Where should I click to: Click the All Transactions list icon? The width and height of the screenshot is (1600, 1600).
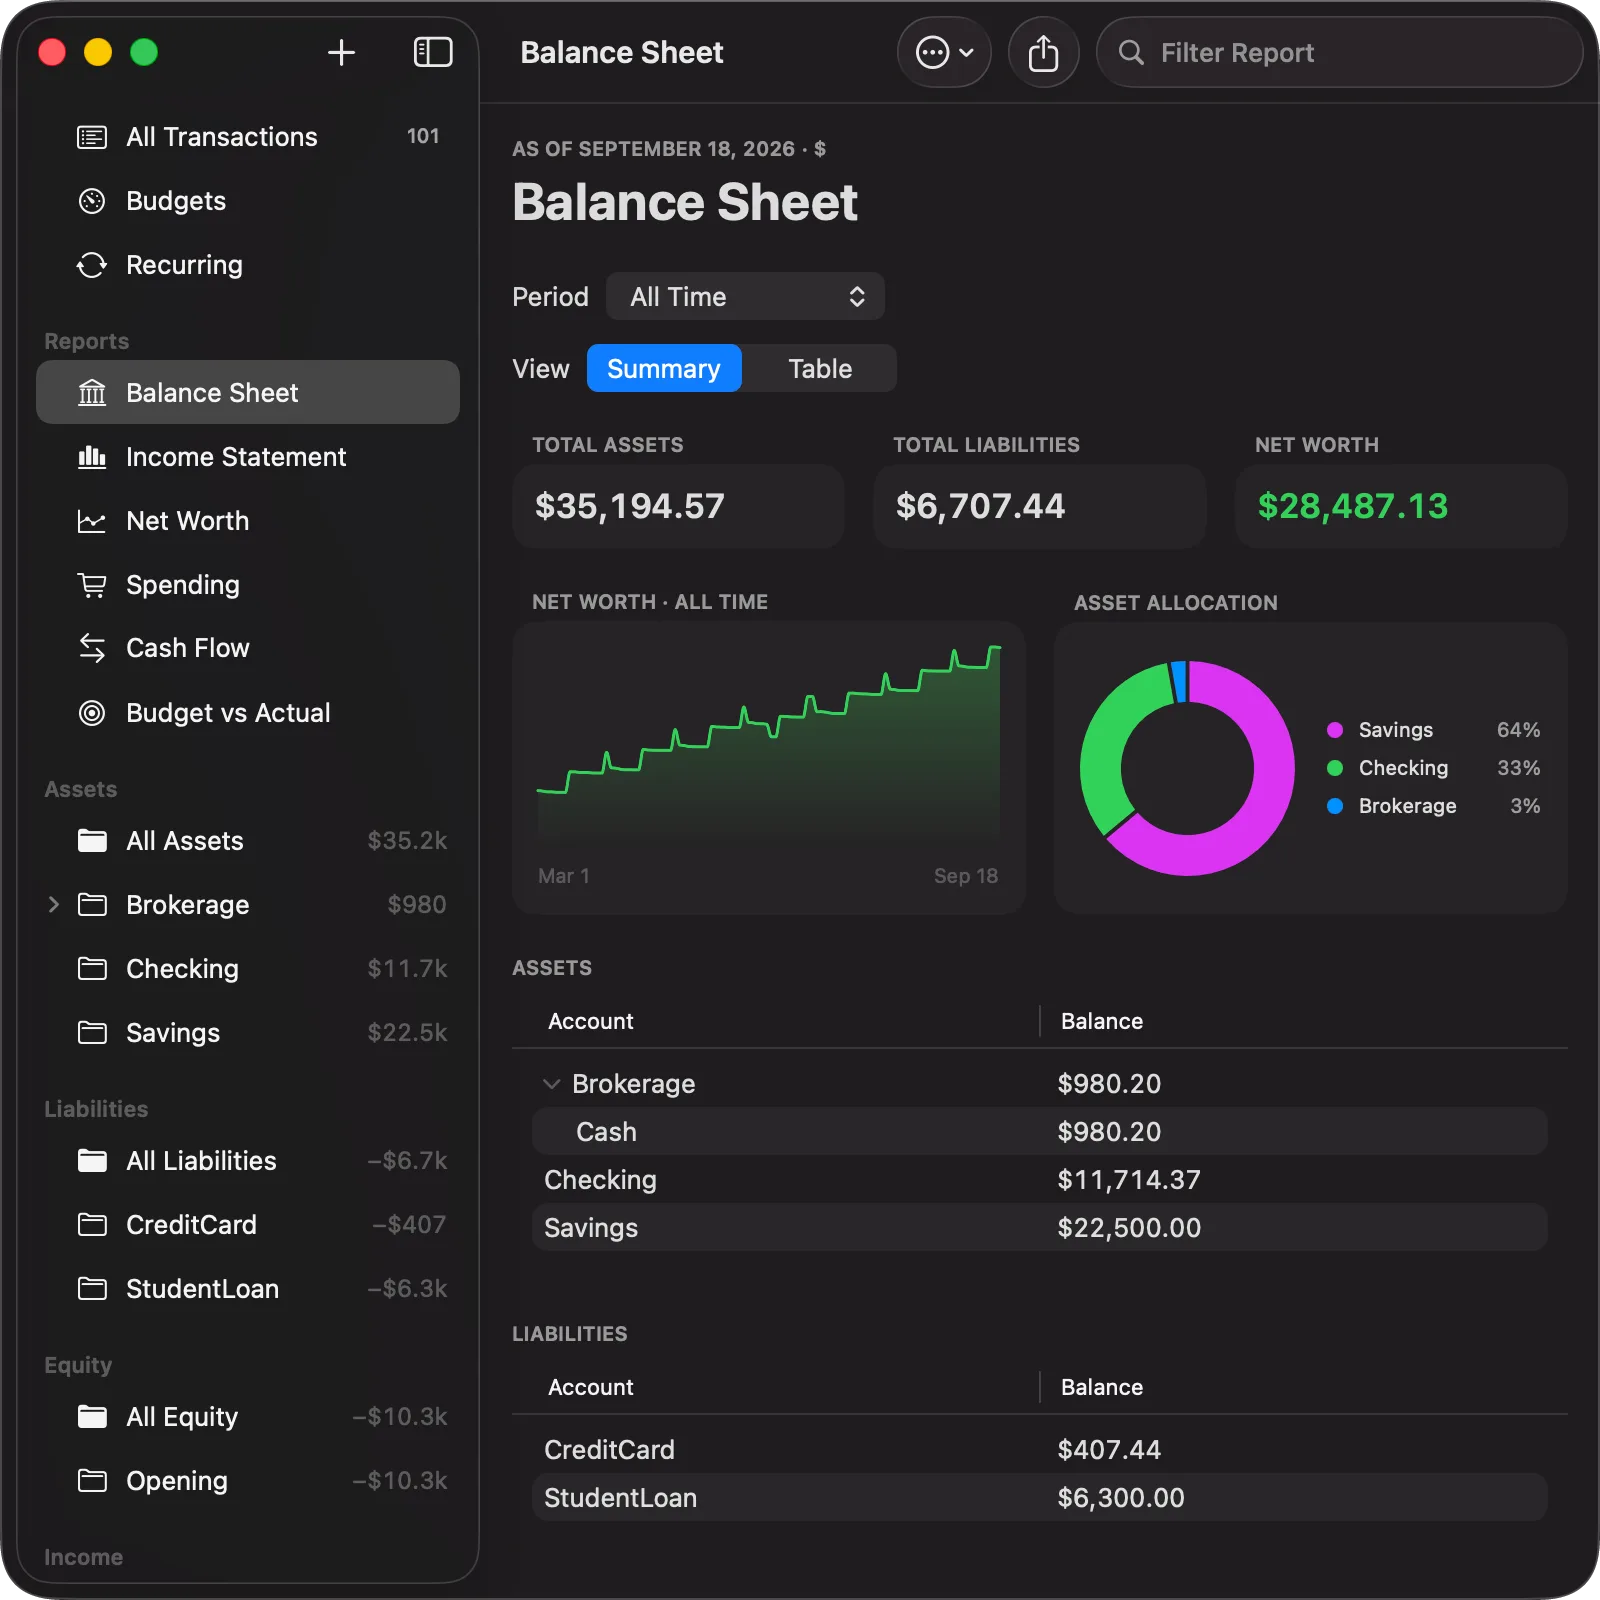tap(92, 137)
